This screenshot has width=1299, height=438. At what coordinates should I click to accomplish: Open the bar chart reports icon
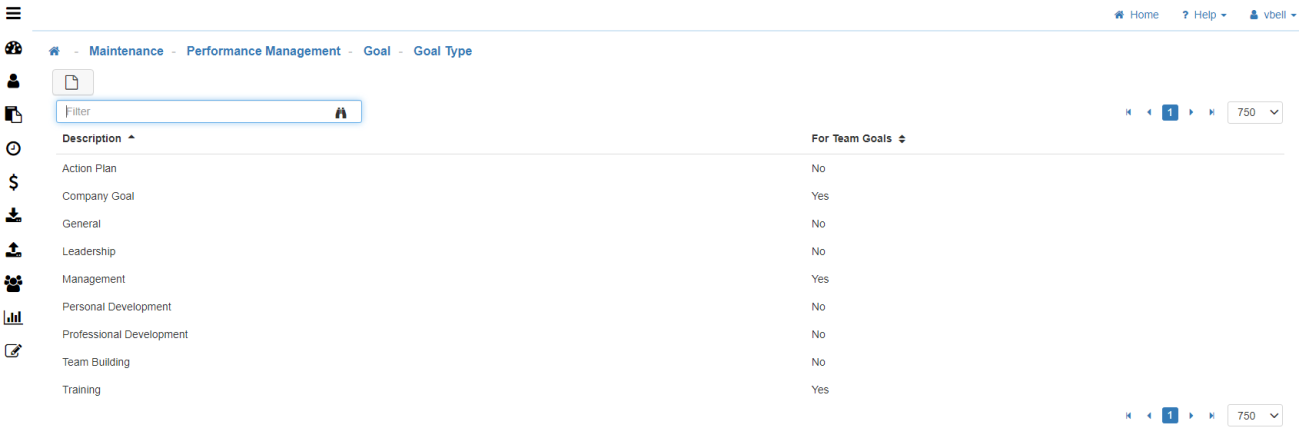(14, 317)
